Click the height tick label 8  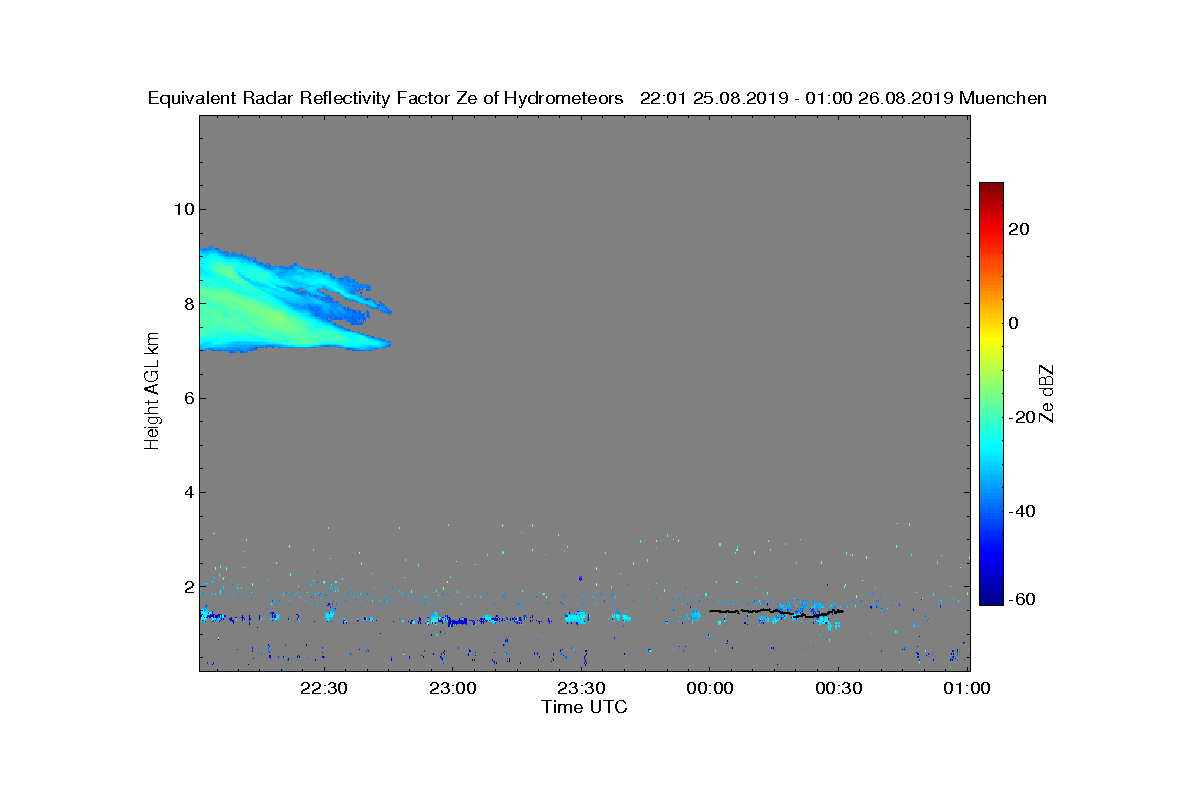pos(188,303)
